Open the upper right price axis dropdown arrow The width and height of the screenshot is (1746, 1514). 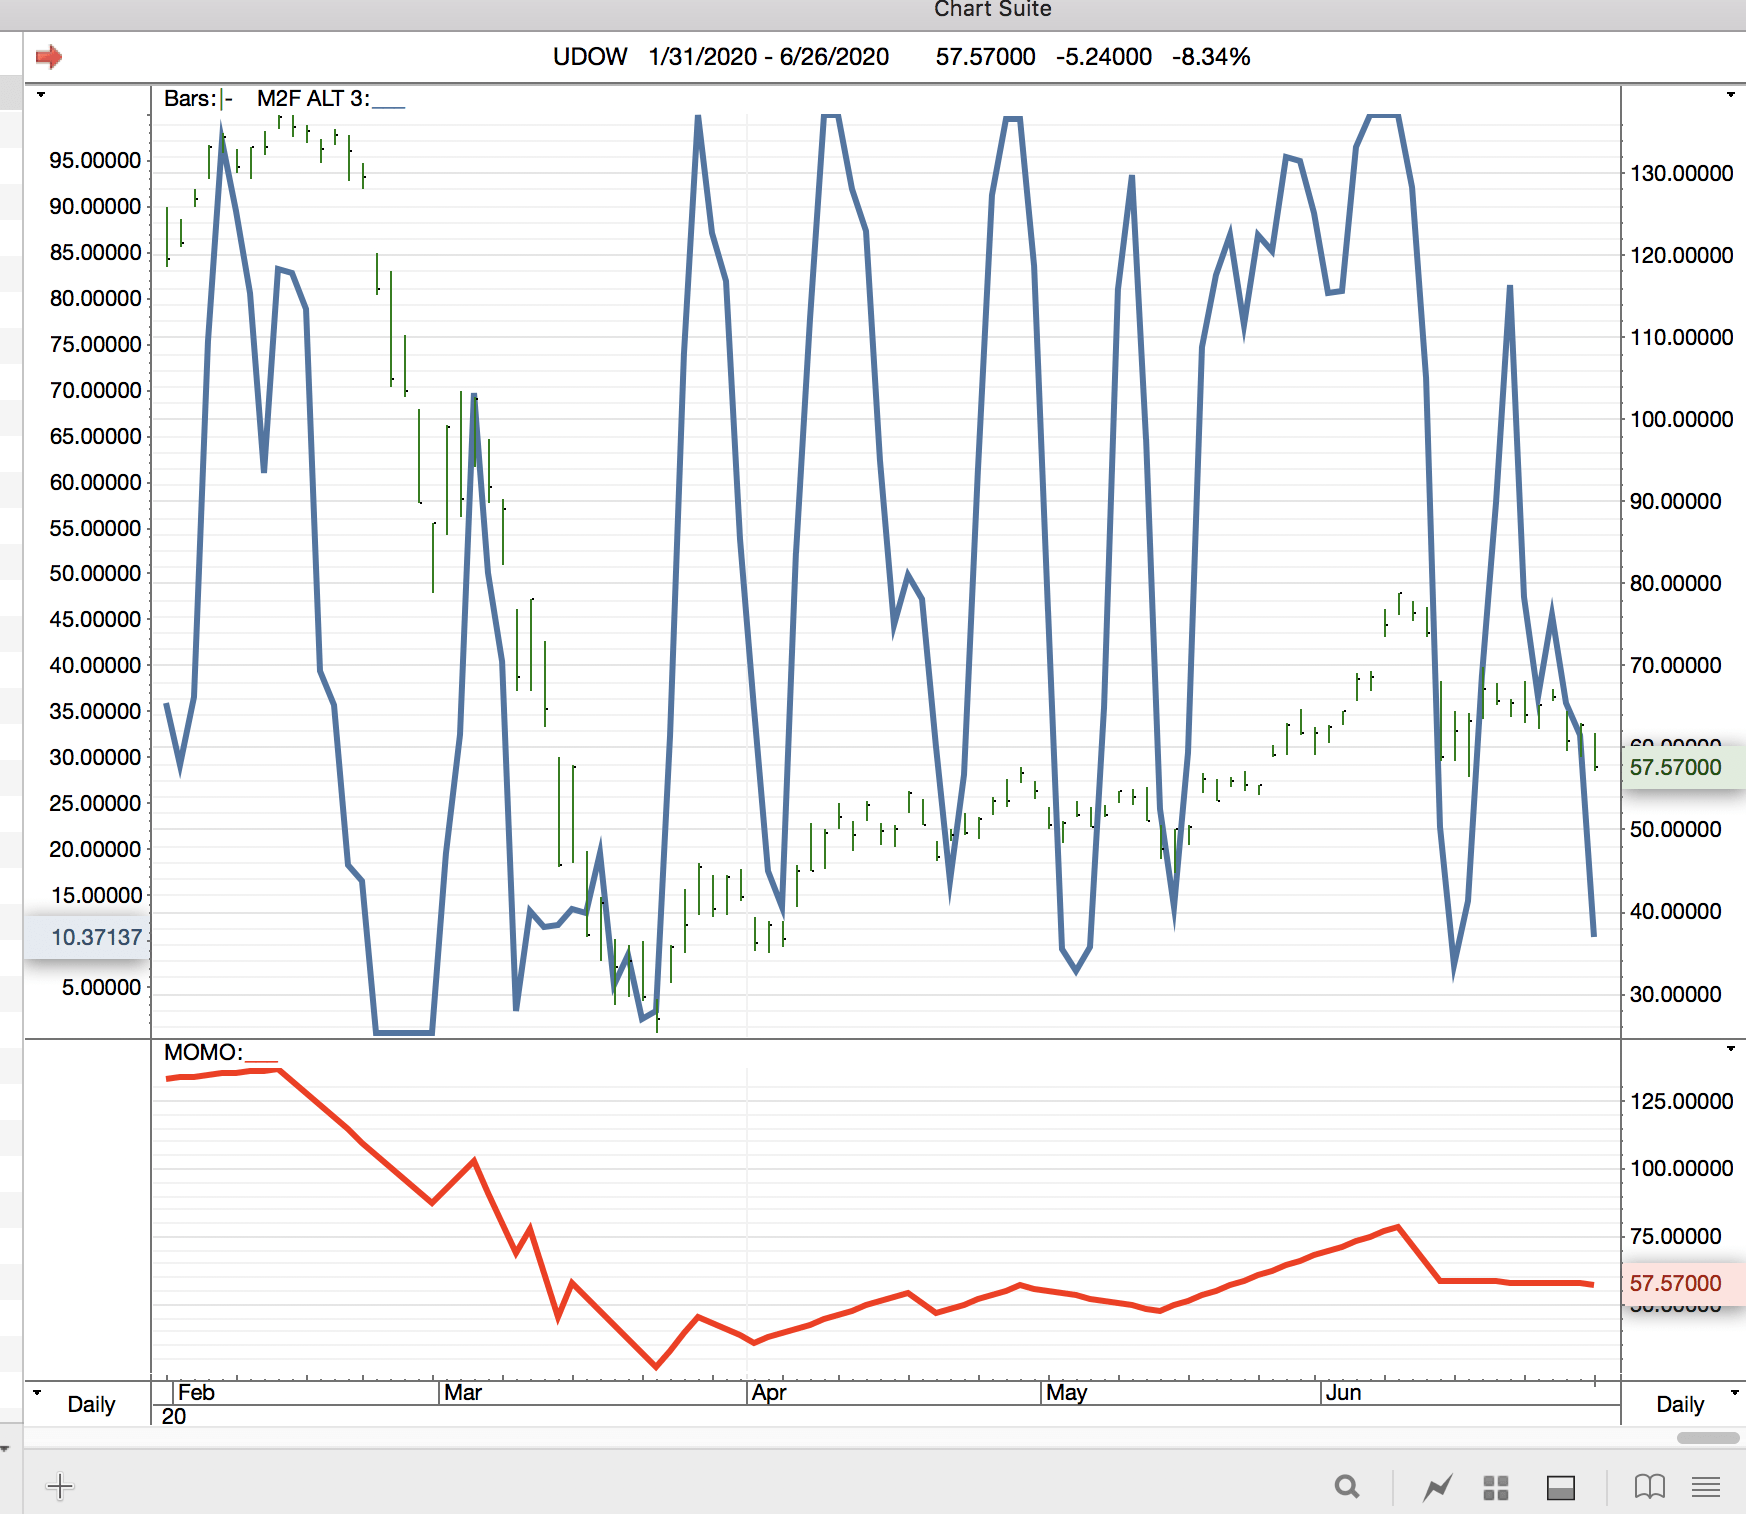(1730, 95)
